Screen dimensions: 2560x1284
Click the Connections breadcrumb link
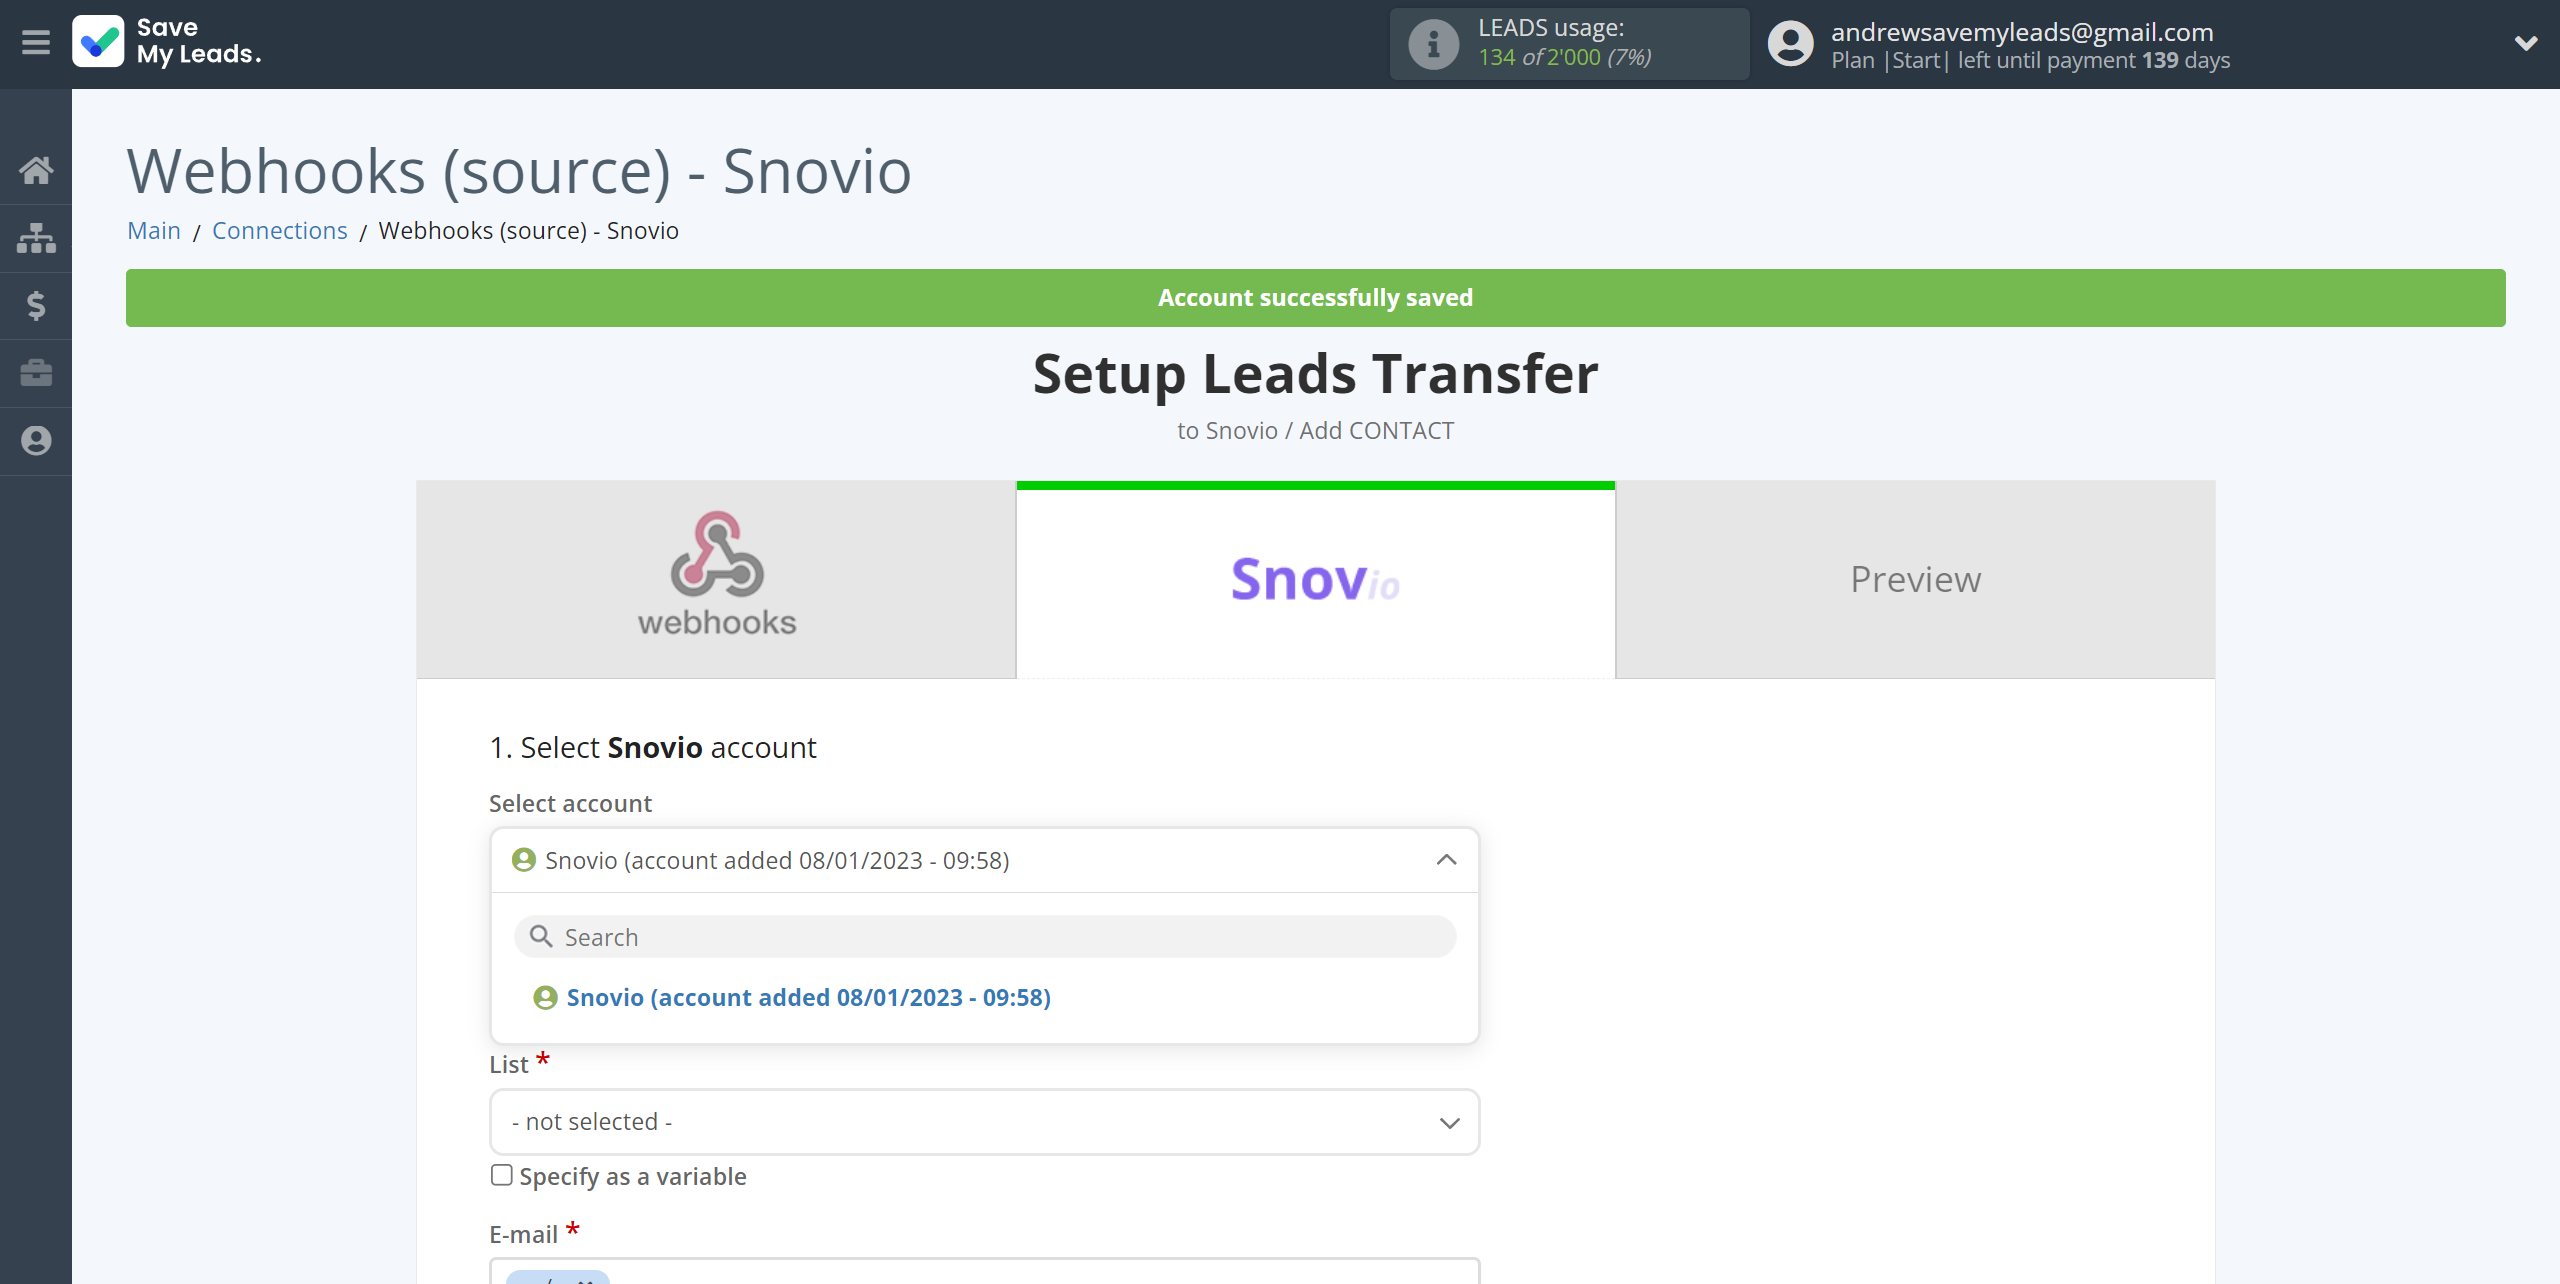(278, 229)
